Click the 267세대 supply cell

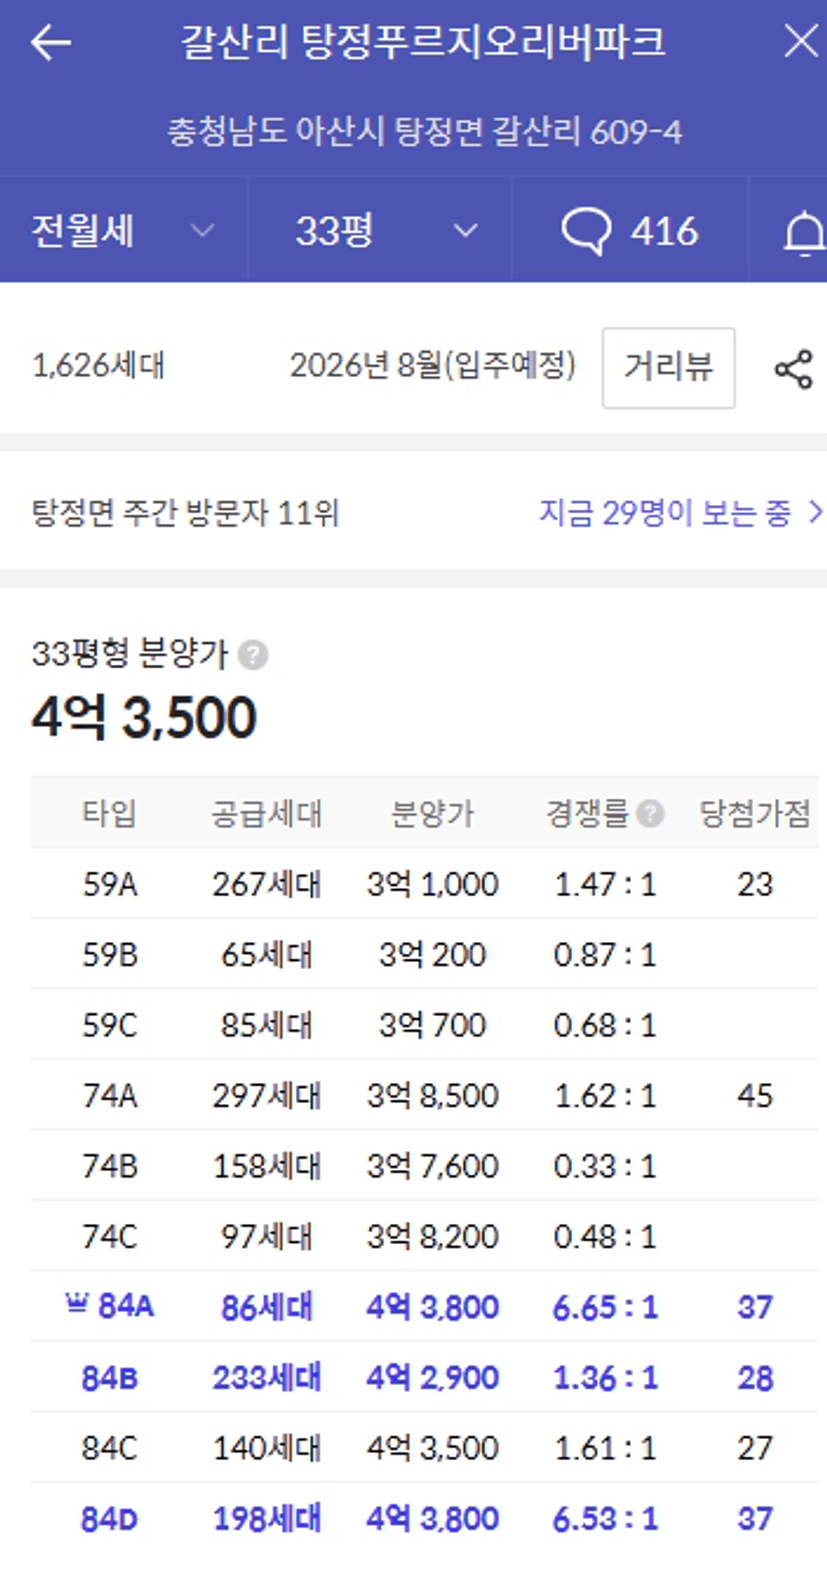[x=266, y=884]
